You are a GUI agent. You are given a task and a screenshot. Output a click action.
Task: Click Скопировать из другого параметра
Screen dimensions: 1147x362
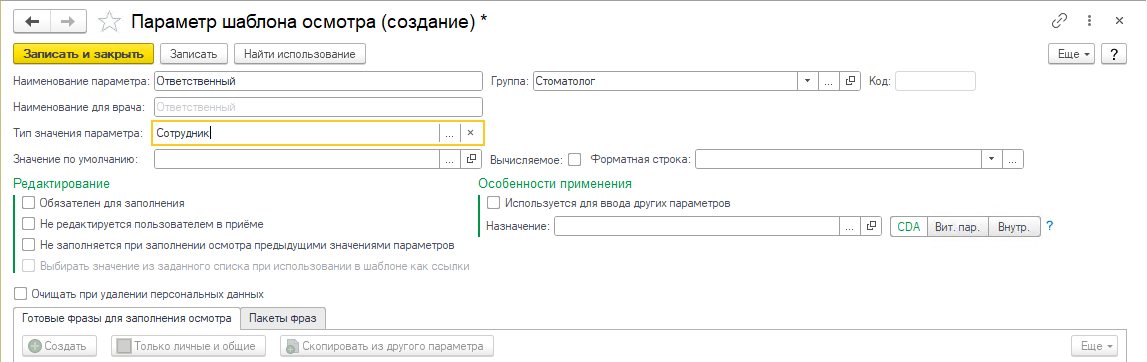387,345
